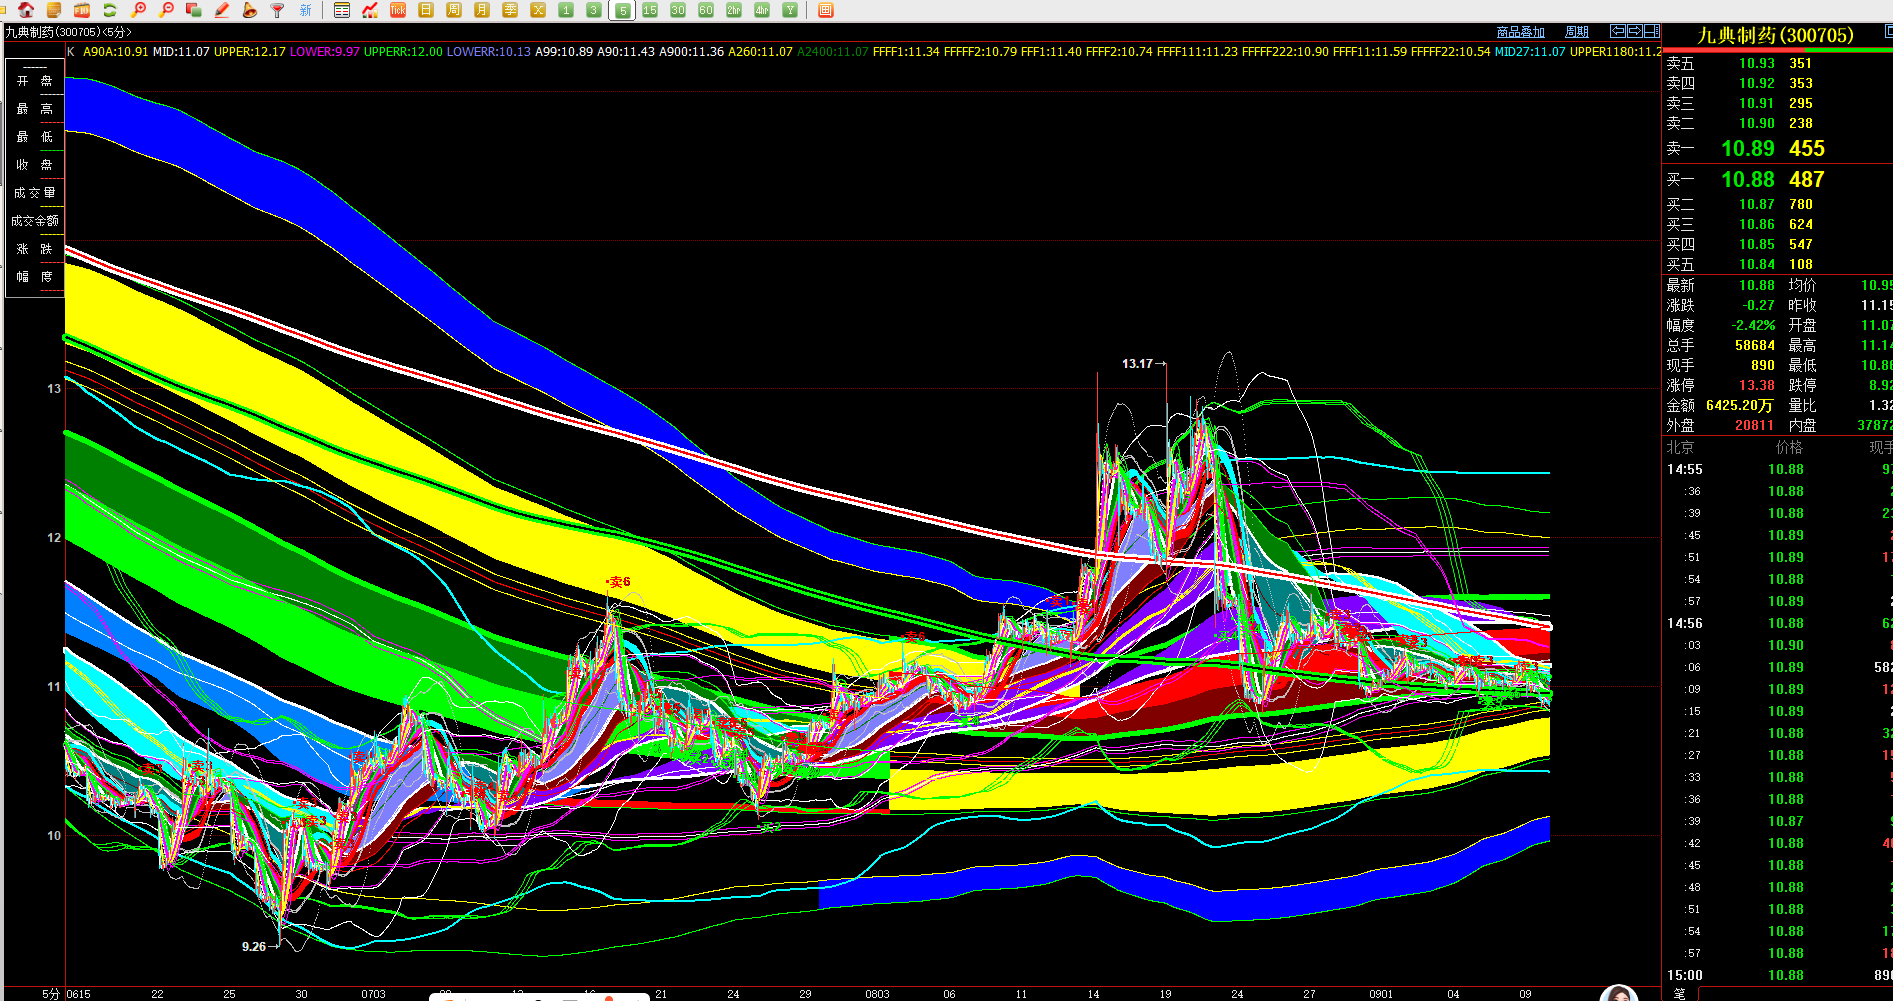
Task: Open the home page house icon
Action: [26, 10]
